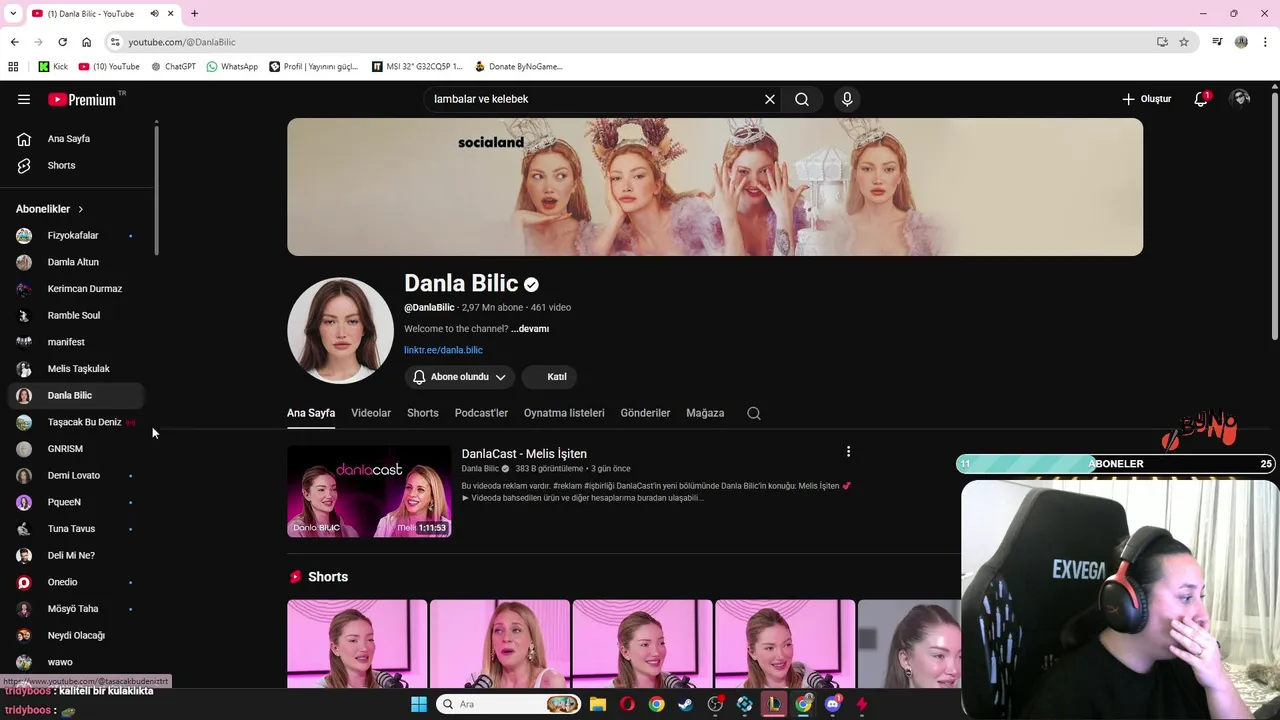View site information icon in address bar
Image resolution: width=1280 pixels, height=720 pixels.
pos(115,42)
